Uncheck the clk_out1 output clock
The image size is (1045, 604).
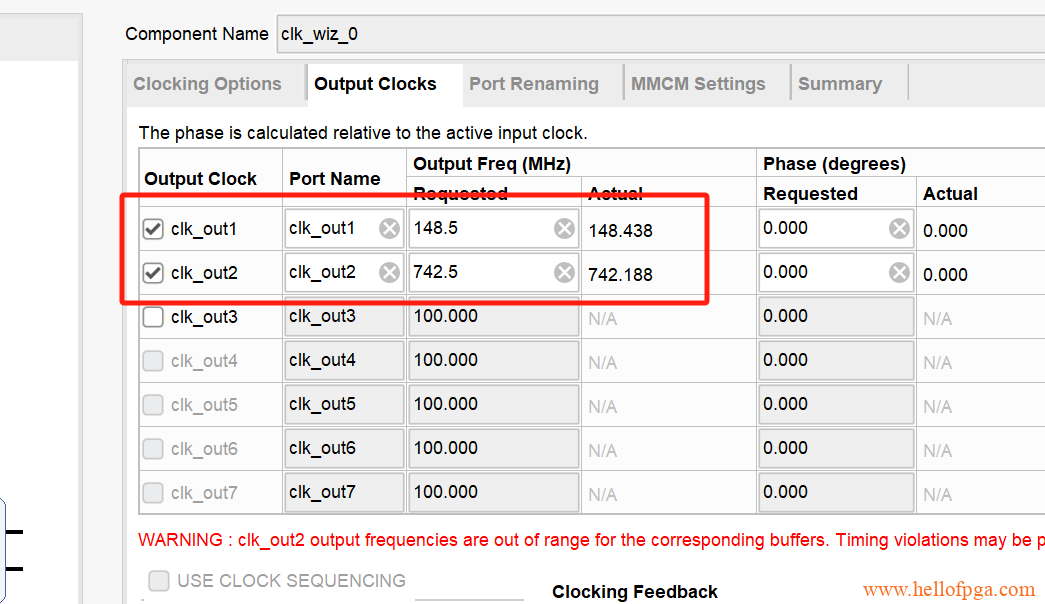tap(153, 229)
